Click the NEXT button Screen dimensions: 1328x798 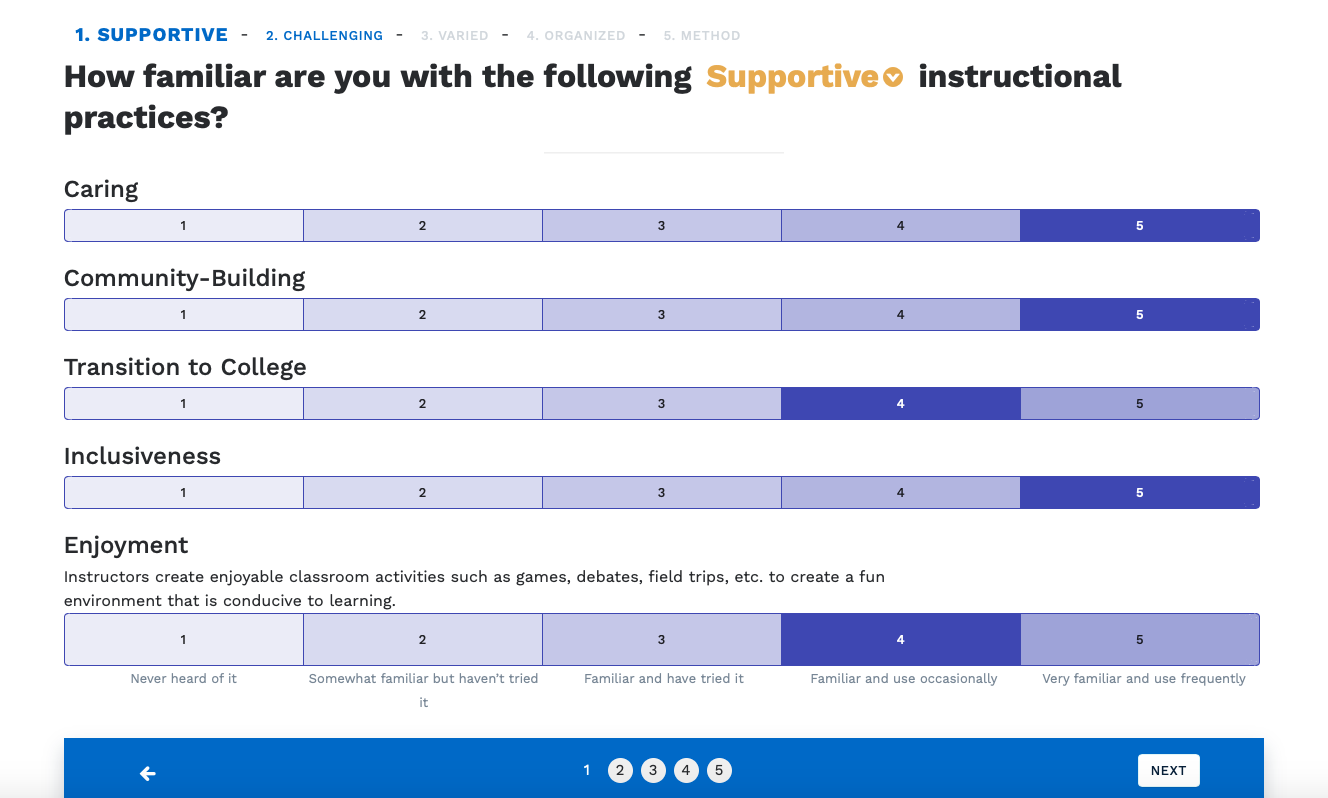pos(1168,770)
